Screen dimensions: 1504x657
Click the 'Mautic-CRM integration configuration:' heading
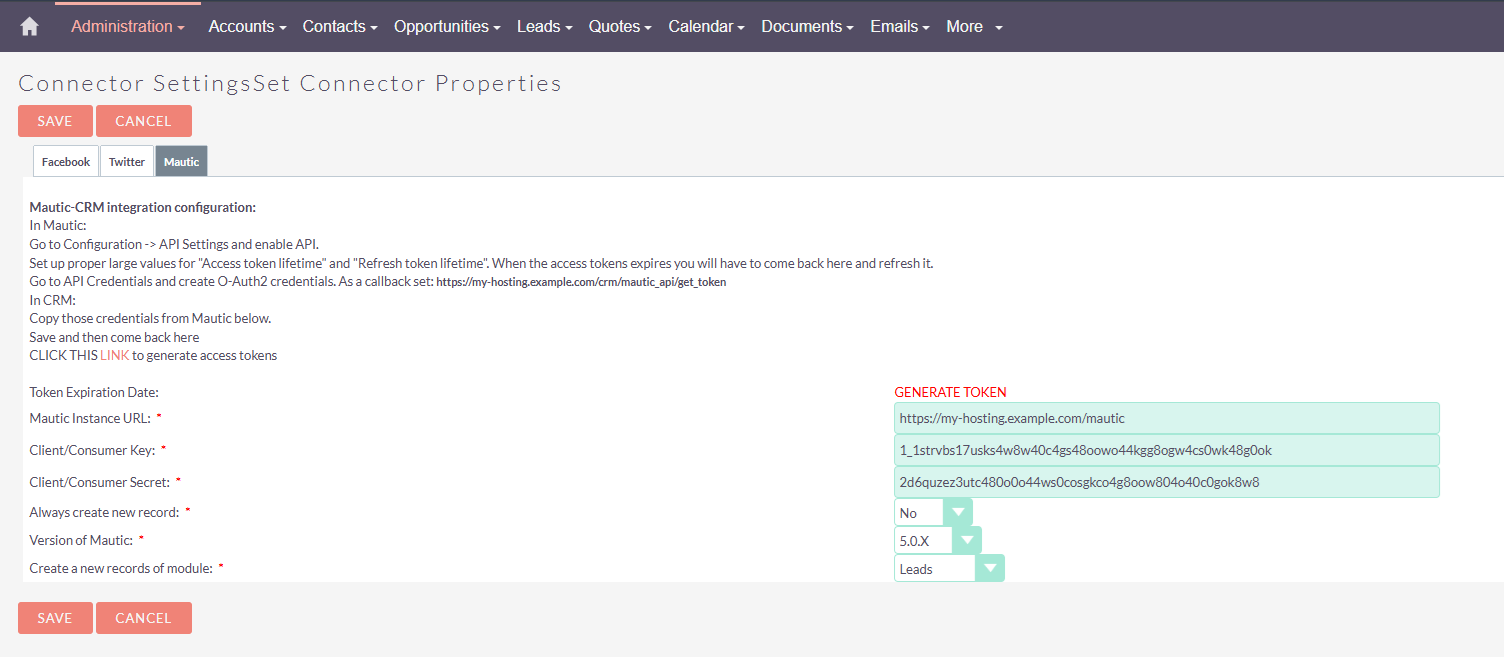[143, 208]
